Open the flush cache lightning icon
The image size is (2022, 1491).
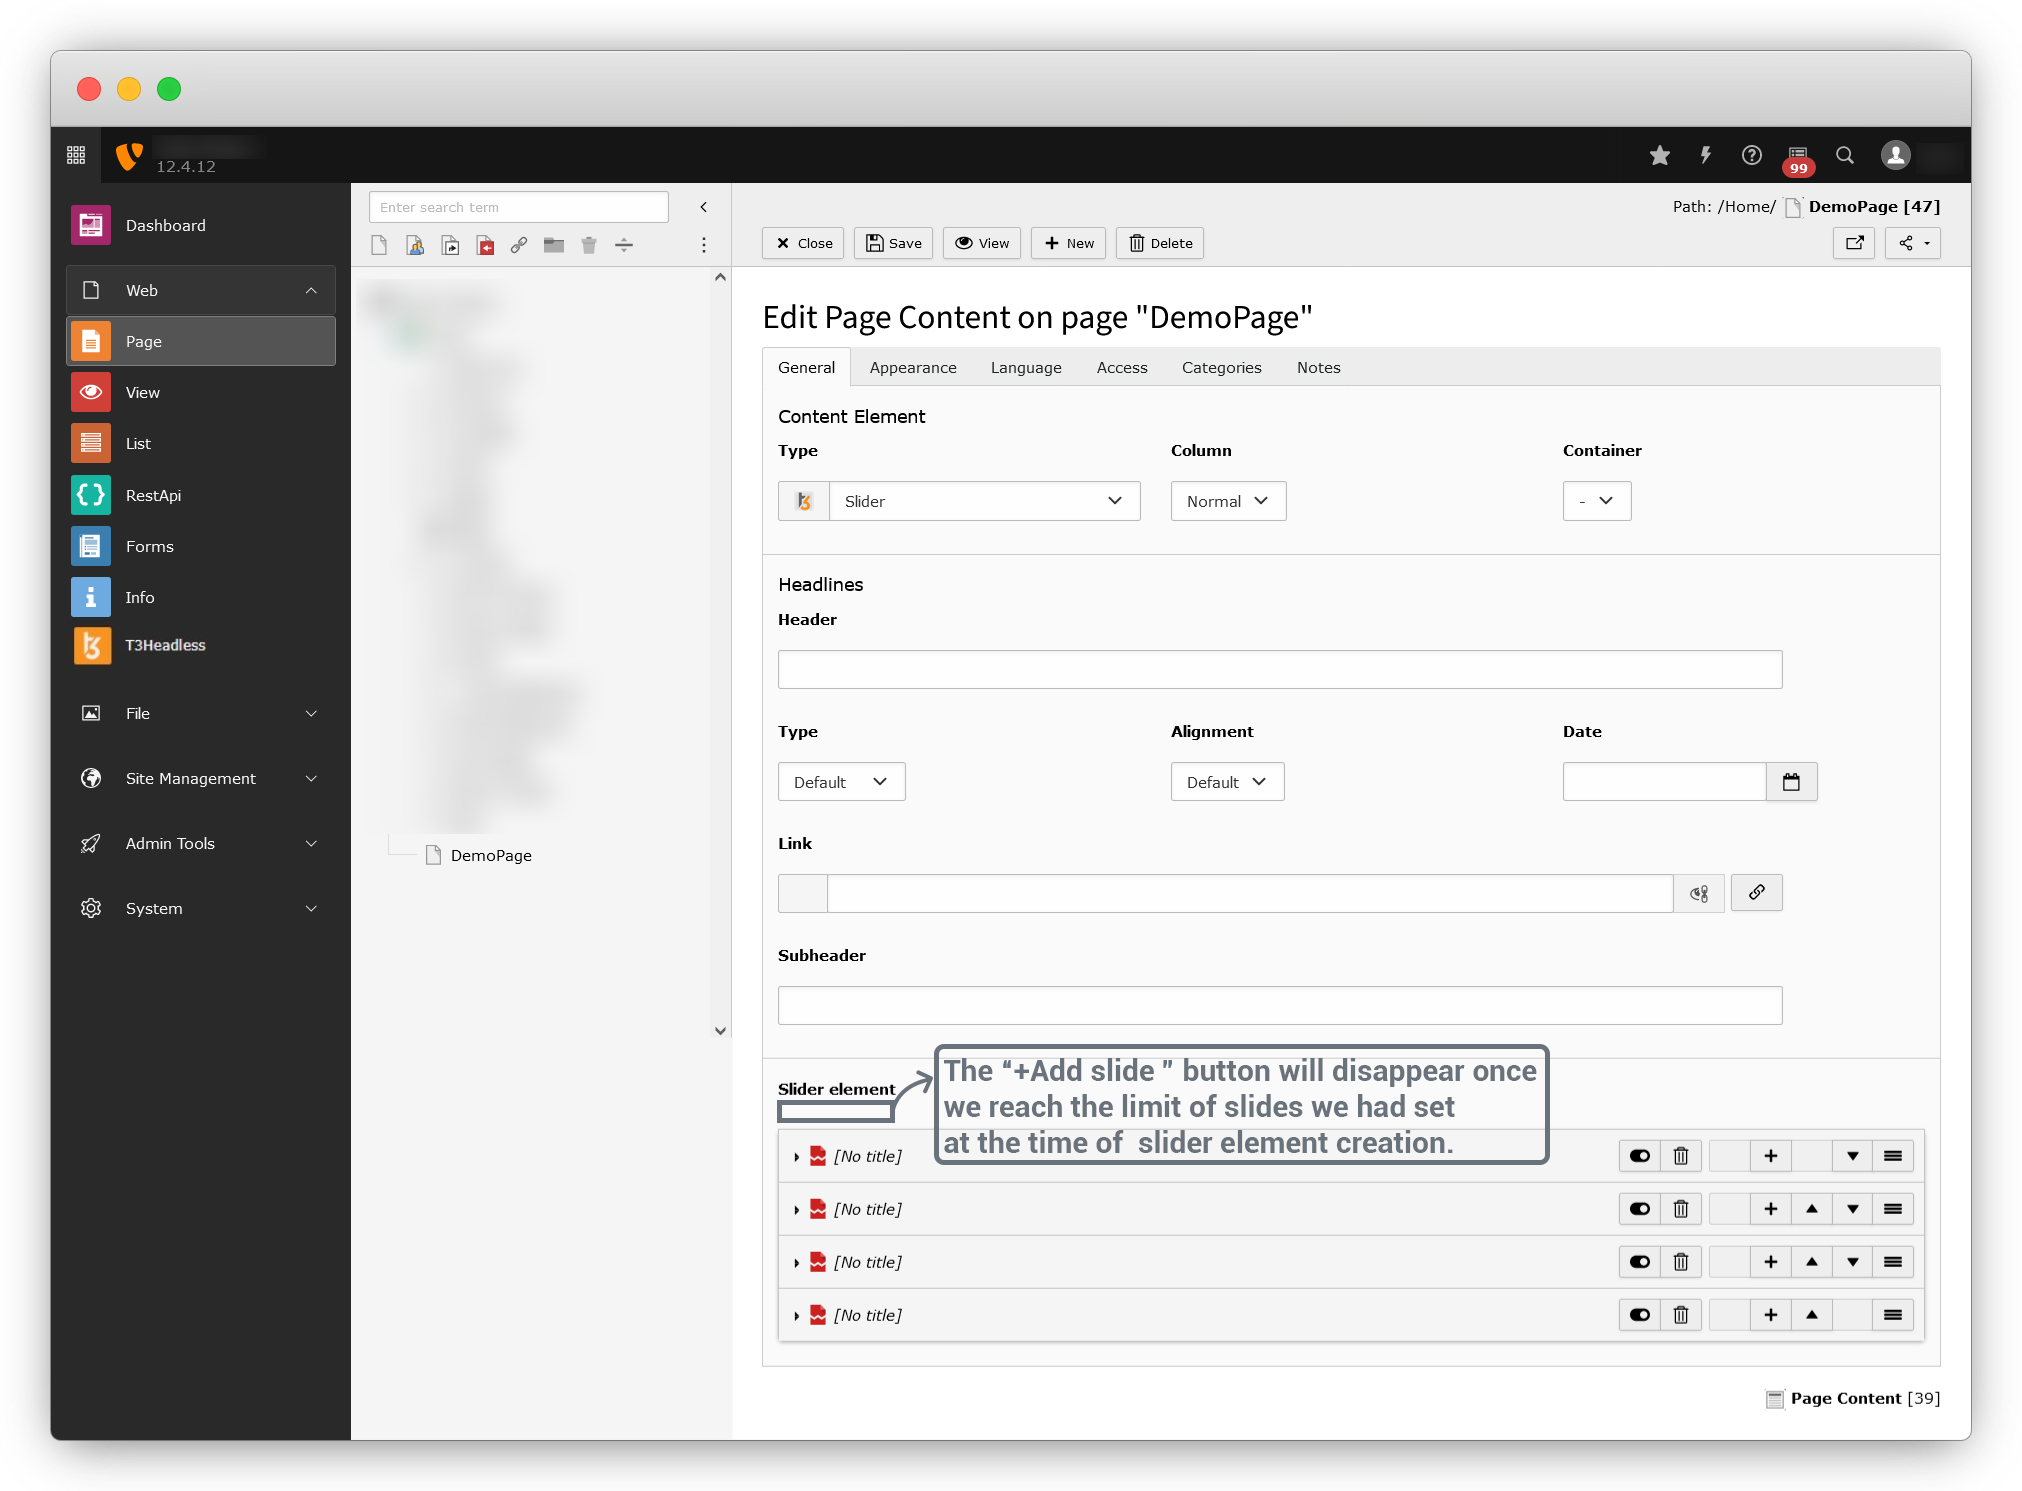pyautogui.click(x=1705, y=155)
